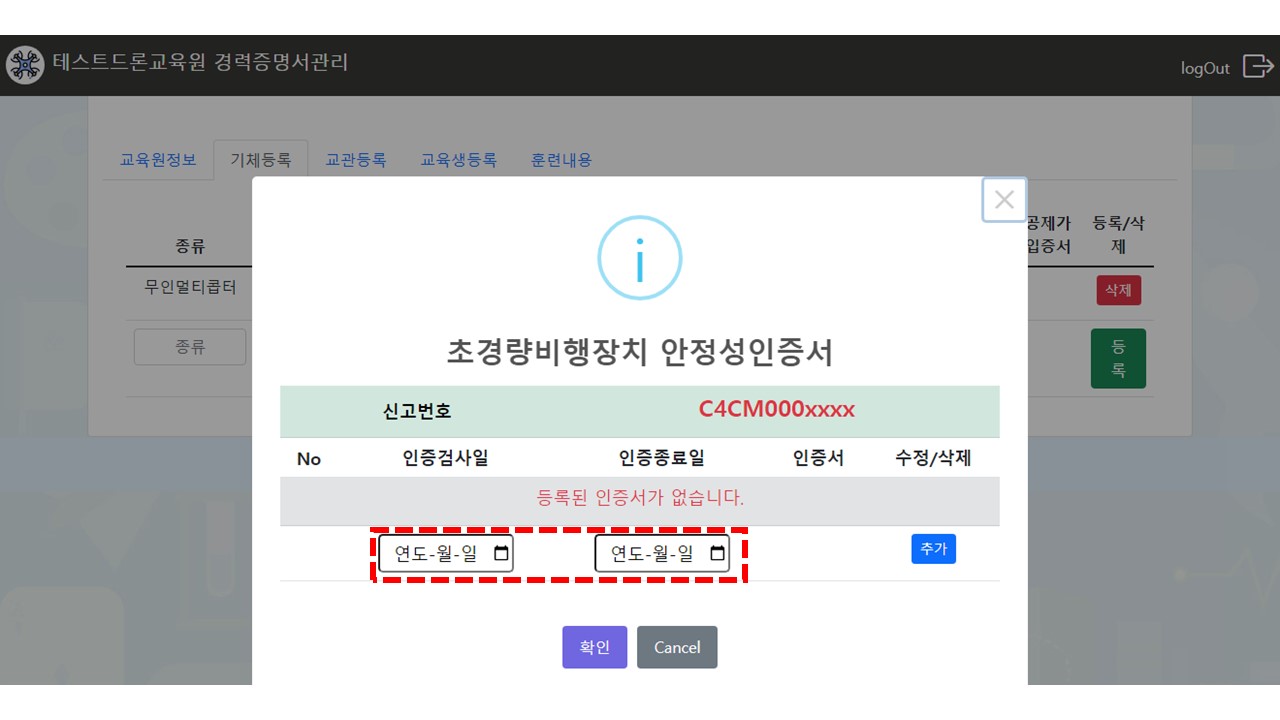1280x720 pixels.
Task: Open the 교관등록 tab
Action: (356, 160)
